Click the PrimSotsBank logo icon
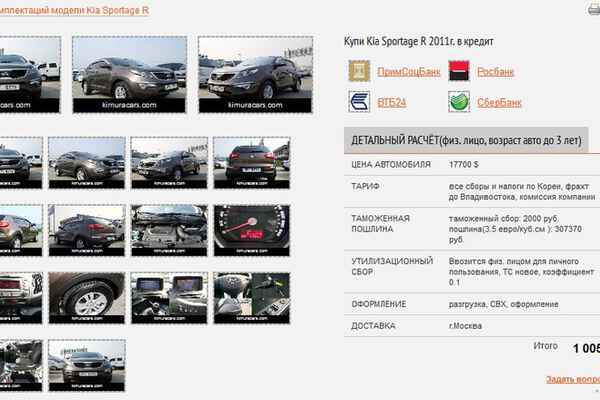 point(359,71)
